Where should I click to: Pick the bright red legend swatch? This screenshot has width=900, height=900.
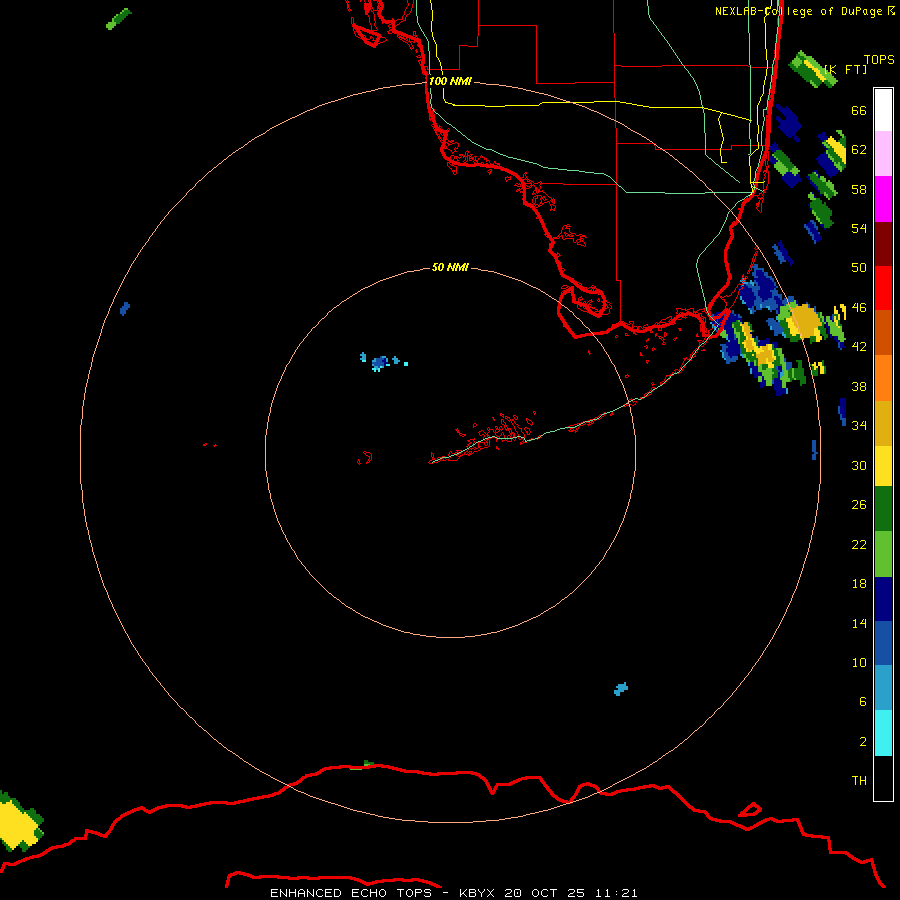point(883,288)
